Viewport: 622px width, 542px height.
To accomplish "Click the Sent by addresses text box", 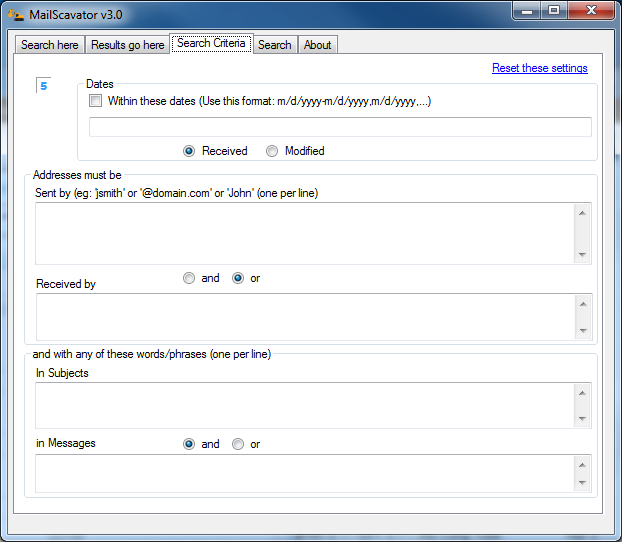I will point(313,233).
